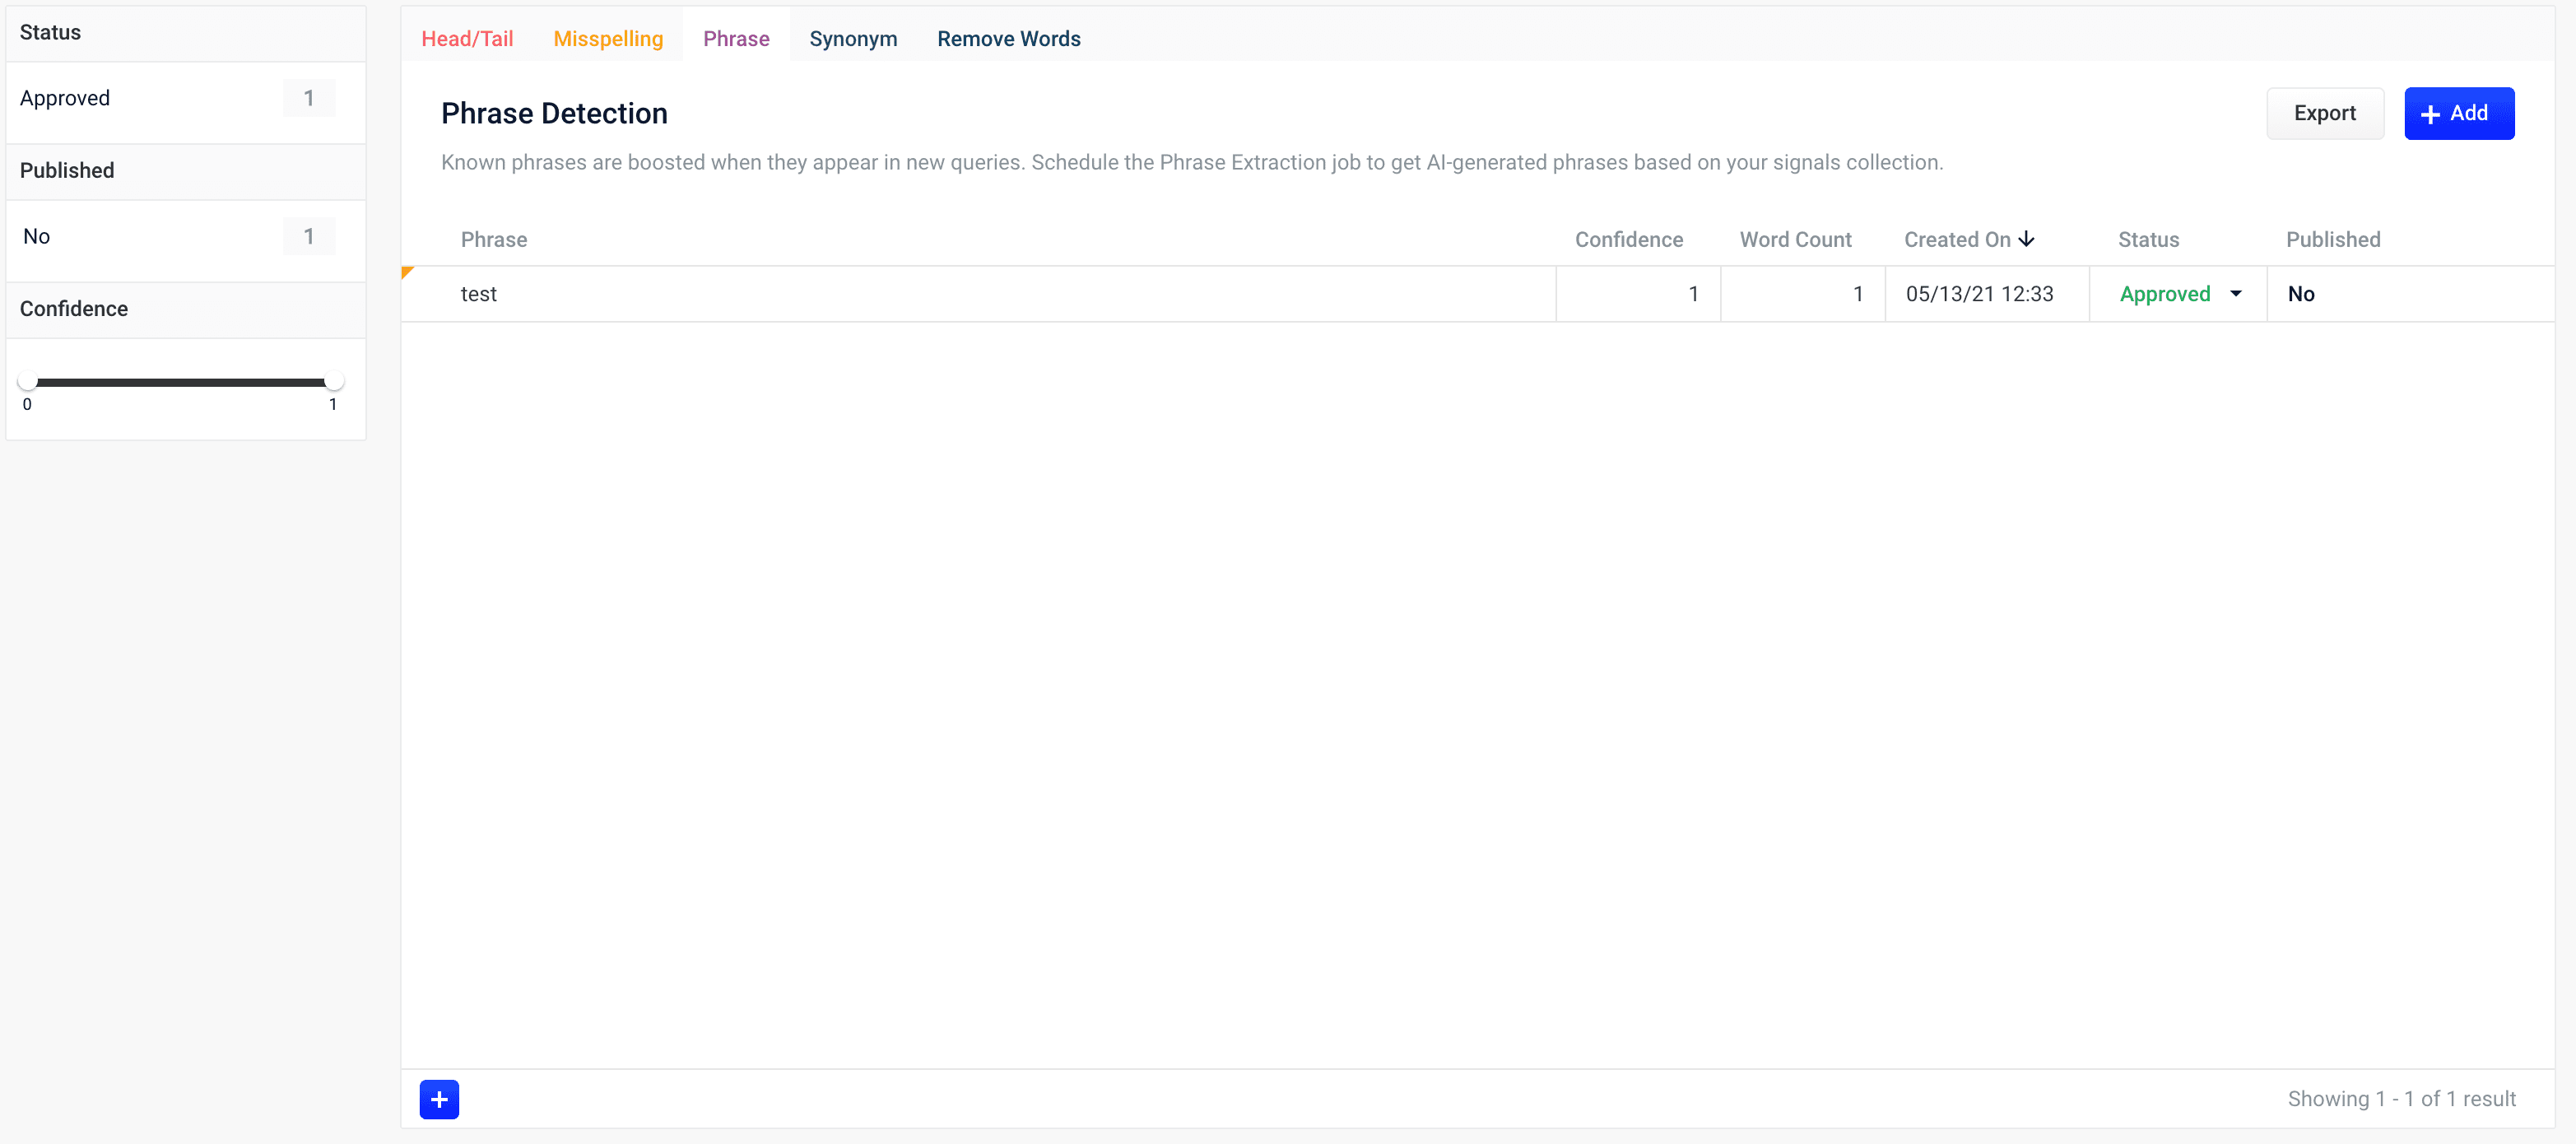Click the 'Showing 1 - 1 of 1 result' text
The image size is (2576, 1144).
coord(2401,1098)
